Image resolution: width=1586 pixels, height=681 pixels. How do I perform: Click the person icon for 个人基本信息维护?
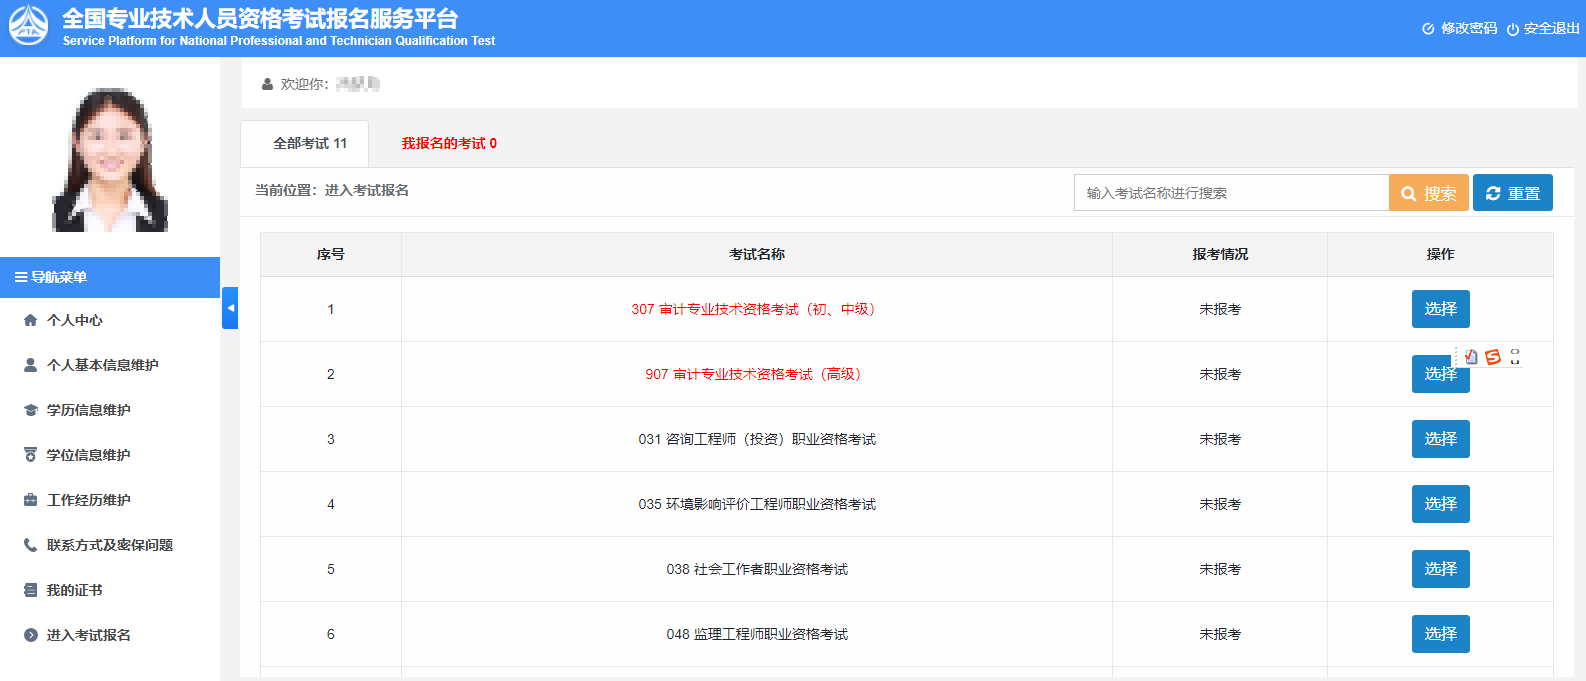click(30, 366)
